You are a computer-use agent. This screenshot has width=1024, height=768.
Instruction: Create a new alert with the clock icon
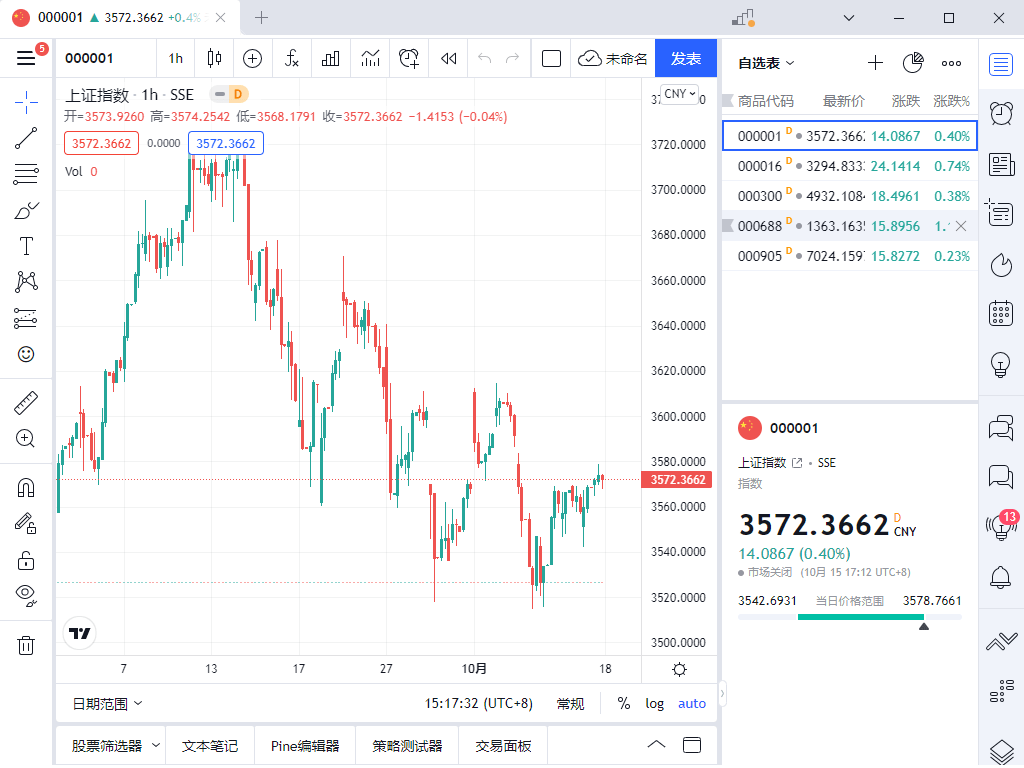tap(409, 58)
